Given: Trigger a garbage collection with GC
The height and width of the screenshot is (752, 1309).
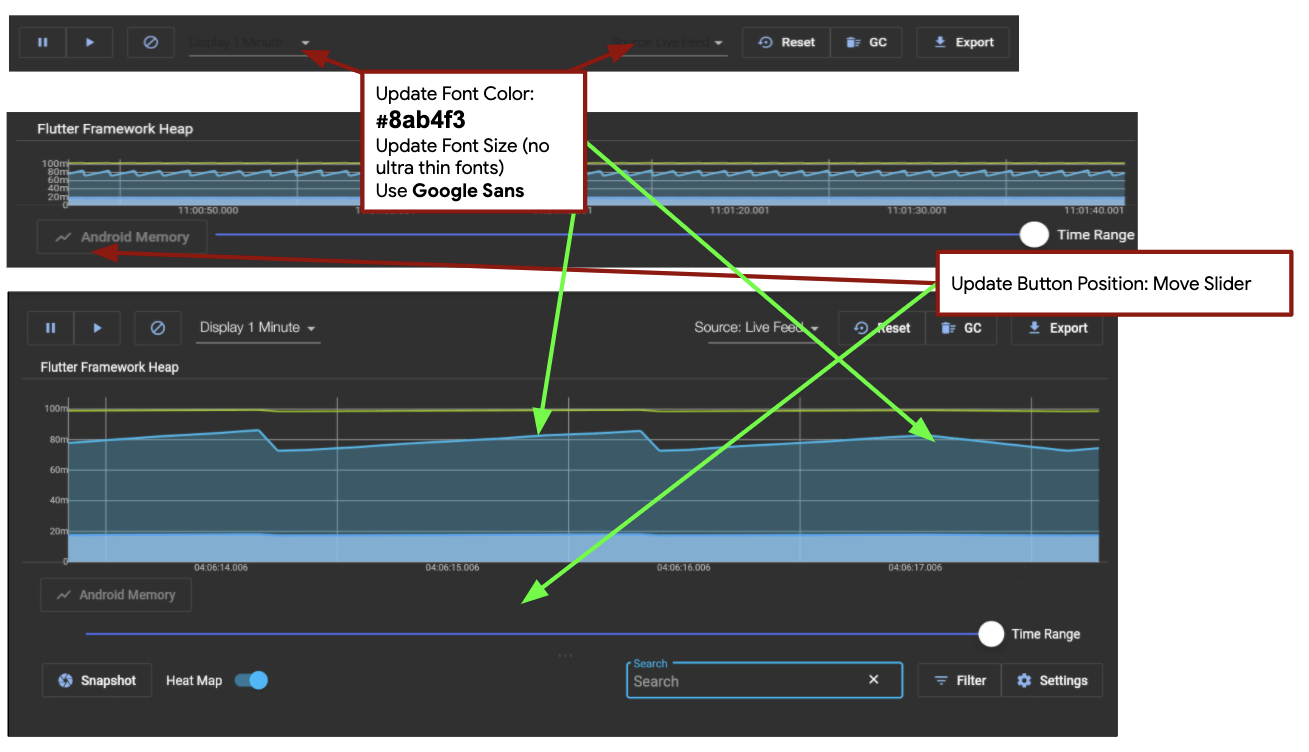Looking at the screenshot, I should click(x=961, y=328).
